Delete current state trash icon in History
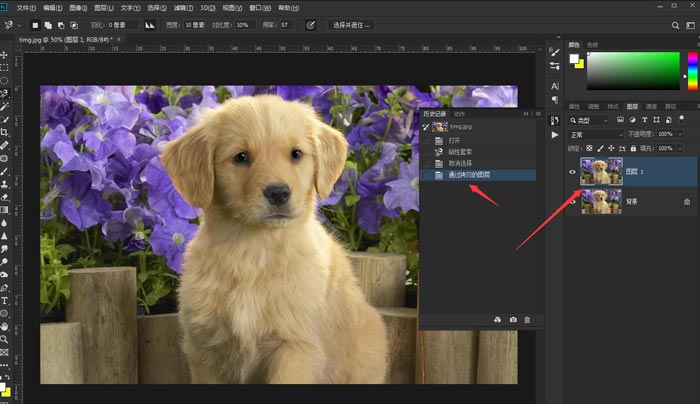The width and height of the screenshot is (700, 404). click(x=527, y=320)
